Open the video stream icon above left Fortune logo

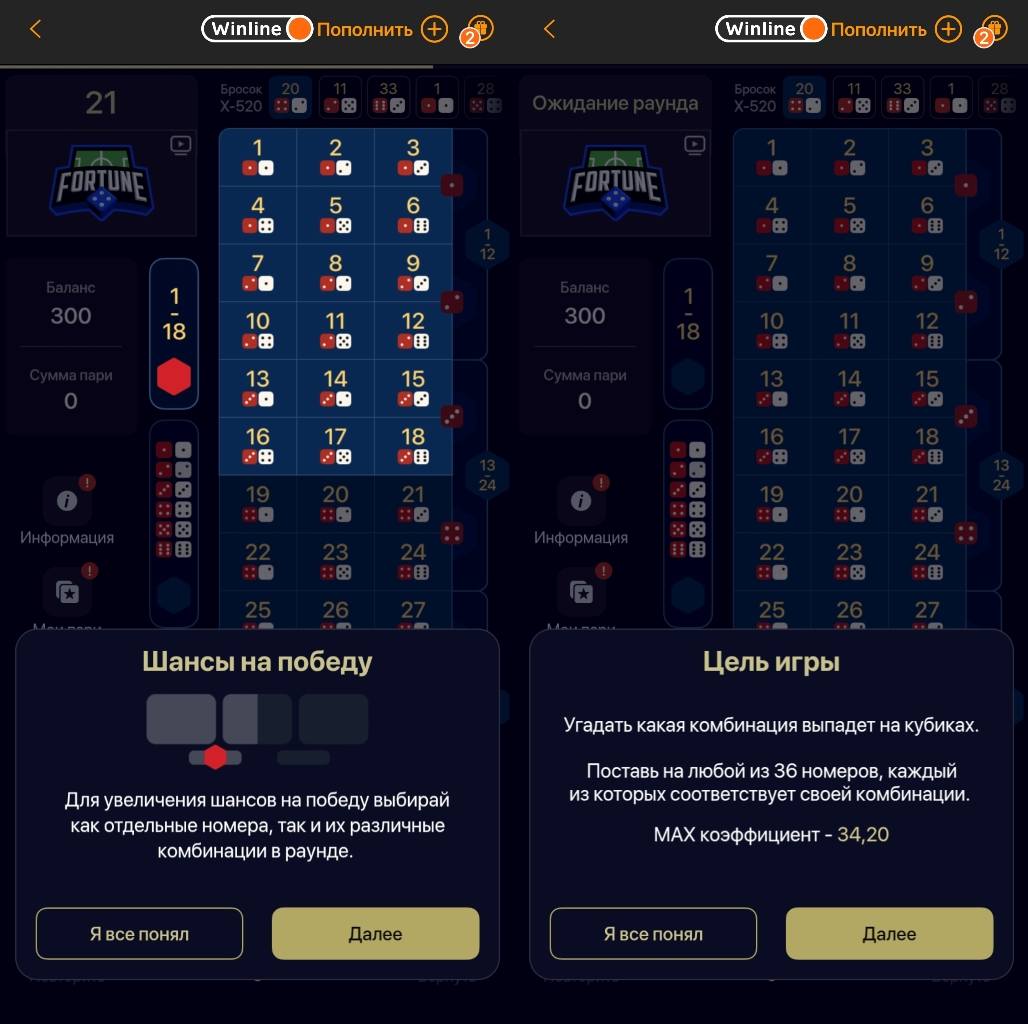pos(180,144)
